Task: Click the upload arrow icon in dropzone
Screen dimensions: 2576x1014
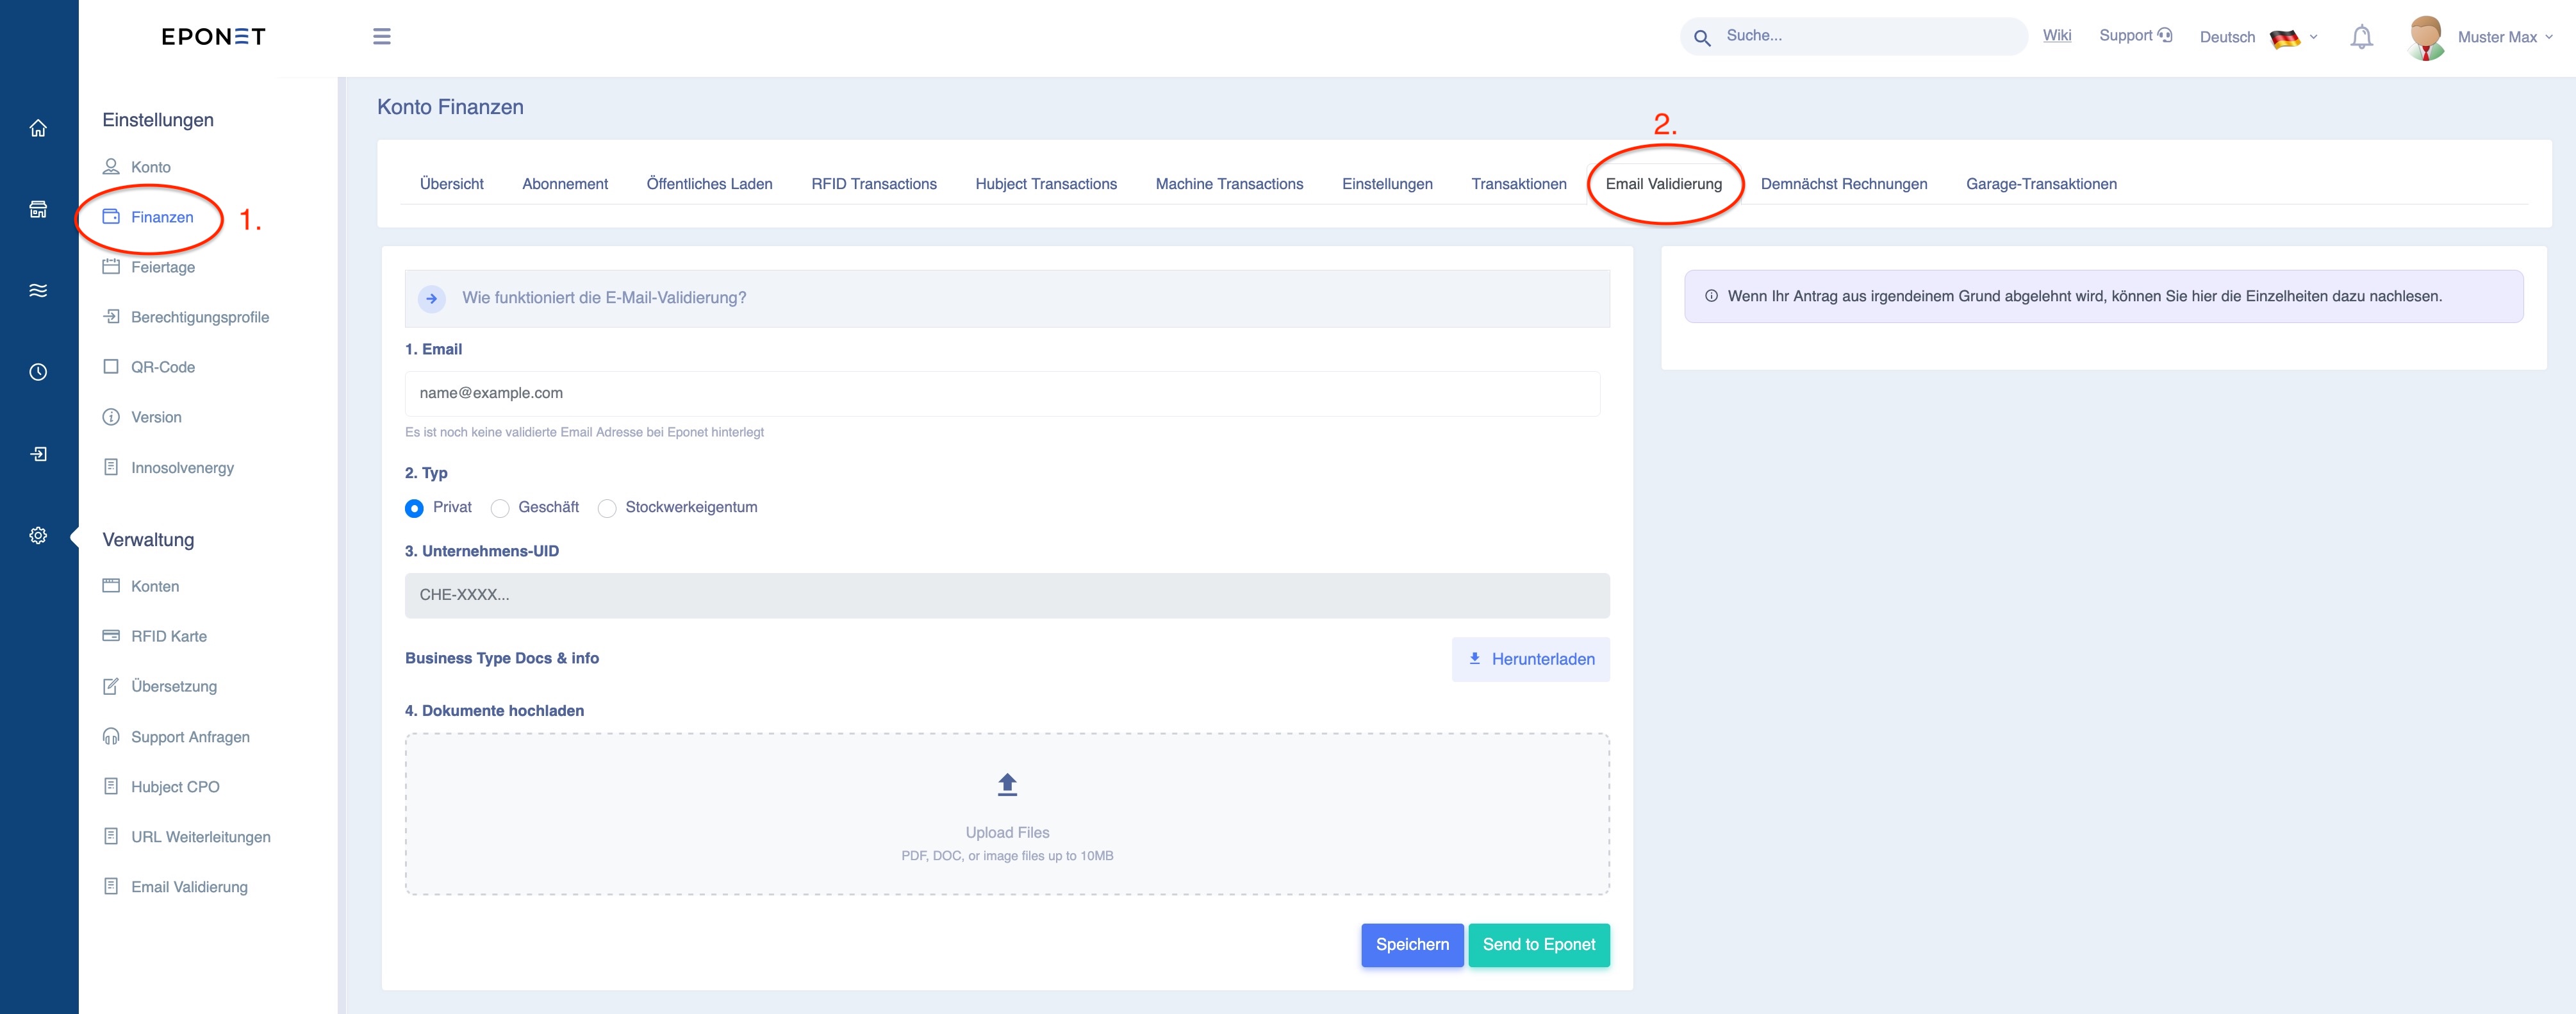Action: [x=1007, y=785]
